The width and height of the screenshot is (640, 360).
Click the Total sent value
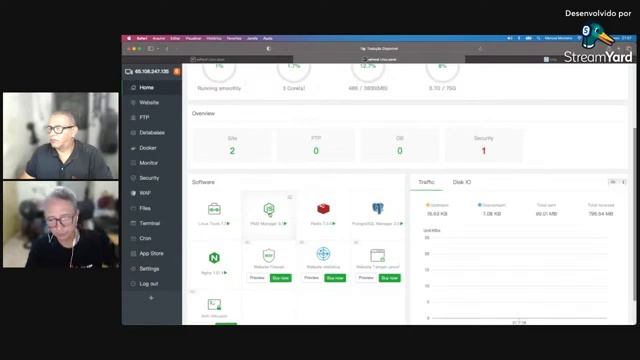click(x=547, y=214)
